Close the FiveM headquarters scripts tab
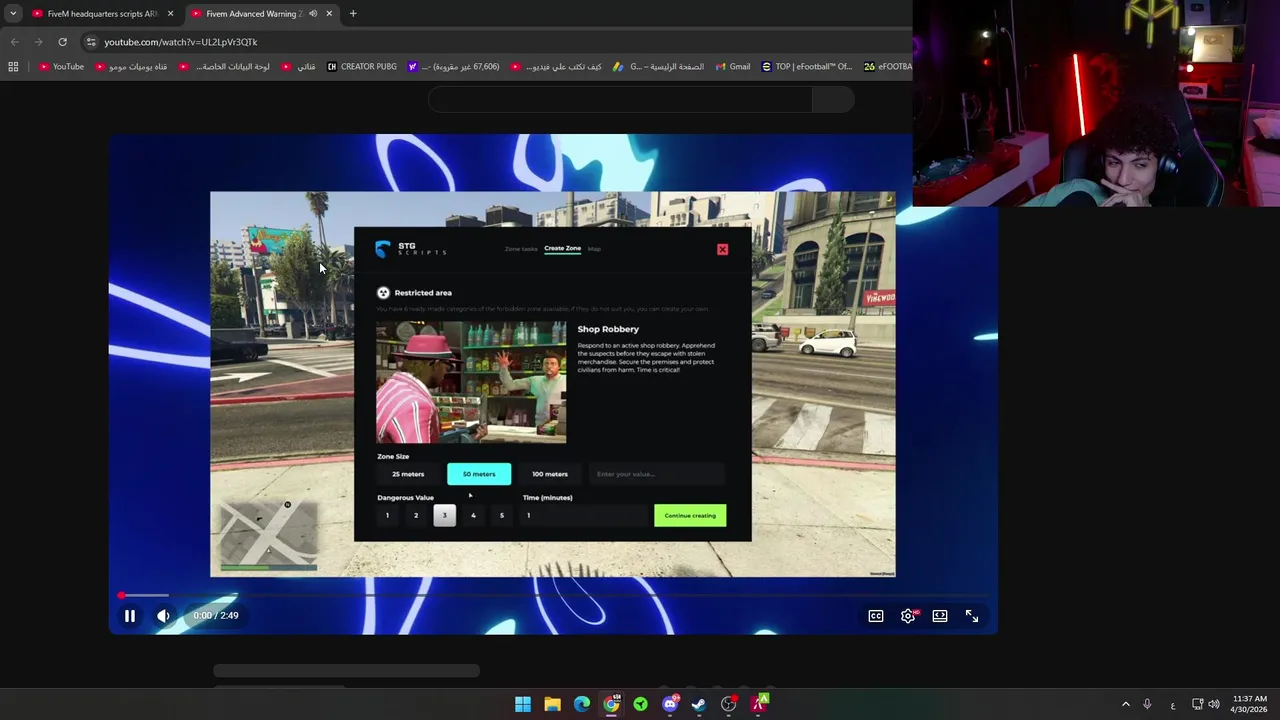Viewport: 1280px width, 720px height. click(170, 14)
